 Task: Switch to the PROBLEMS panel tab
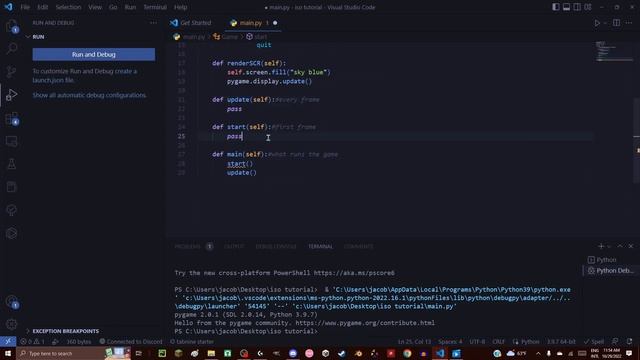pos(188,247)
